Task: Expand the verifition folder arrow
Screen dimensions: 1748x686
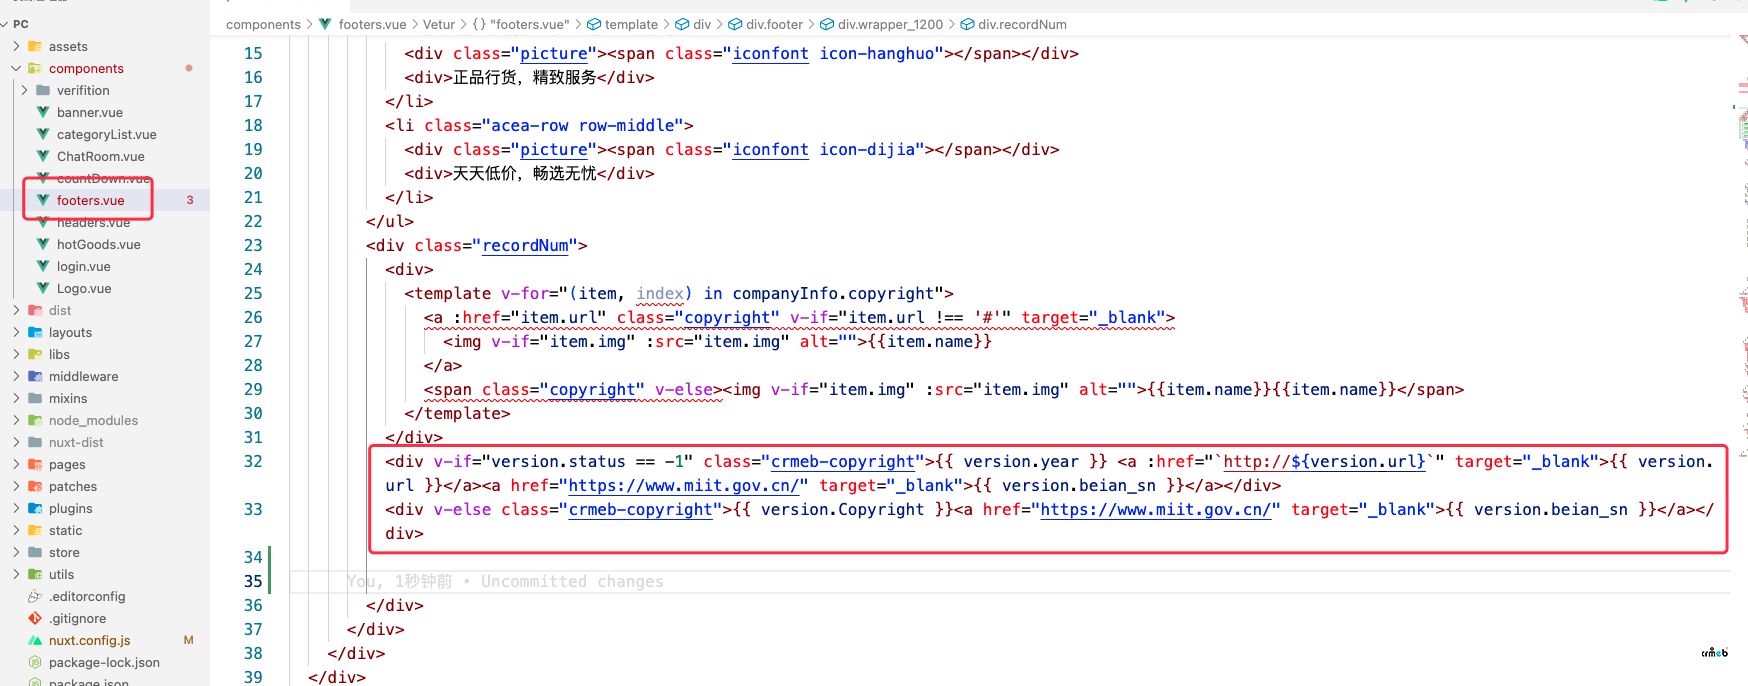Action: (25, 90)
